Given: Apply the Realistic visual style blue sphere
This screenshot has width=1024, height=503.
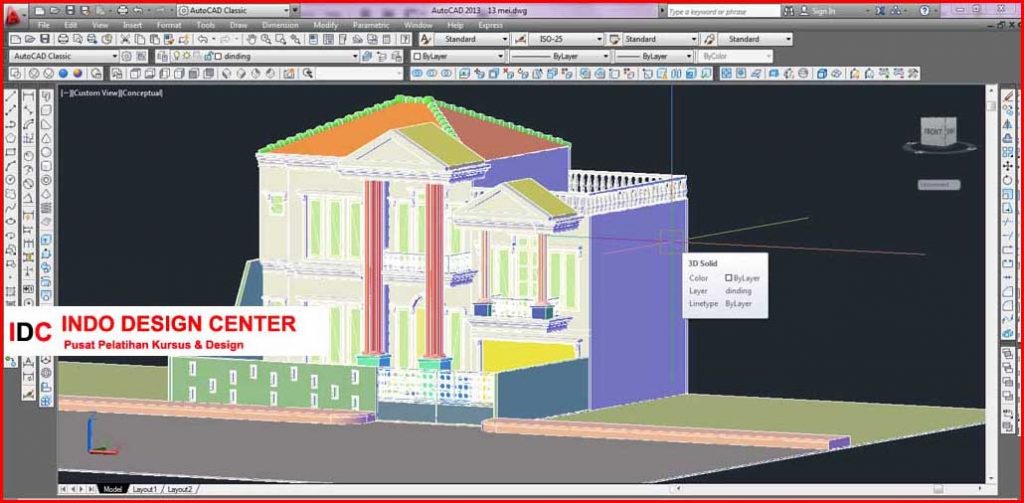Looking at the screenshot, I should [x=63, y=74].
